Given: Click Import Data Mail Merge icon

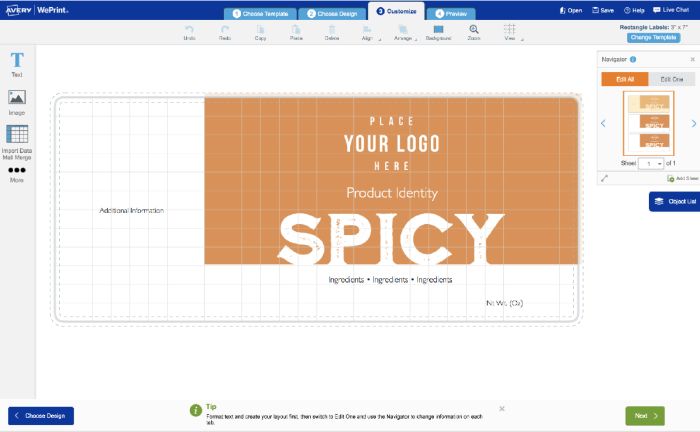Looking at the screenshot, I should (x=17, y=139).
